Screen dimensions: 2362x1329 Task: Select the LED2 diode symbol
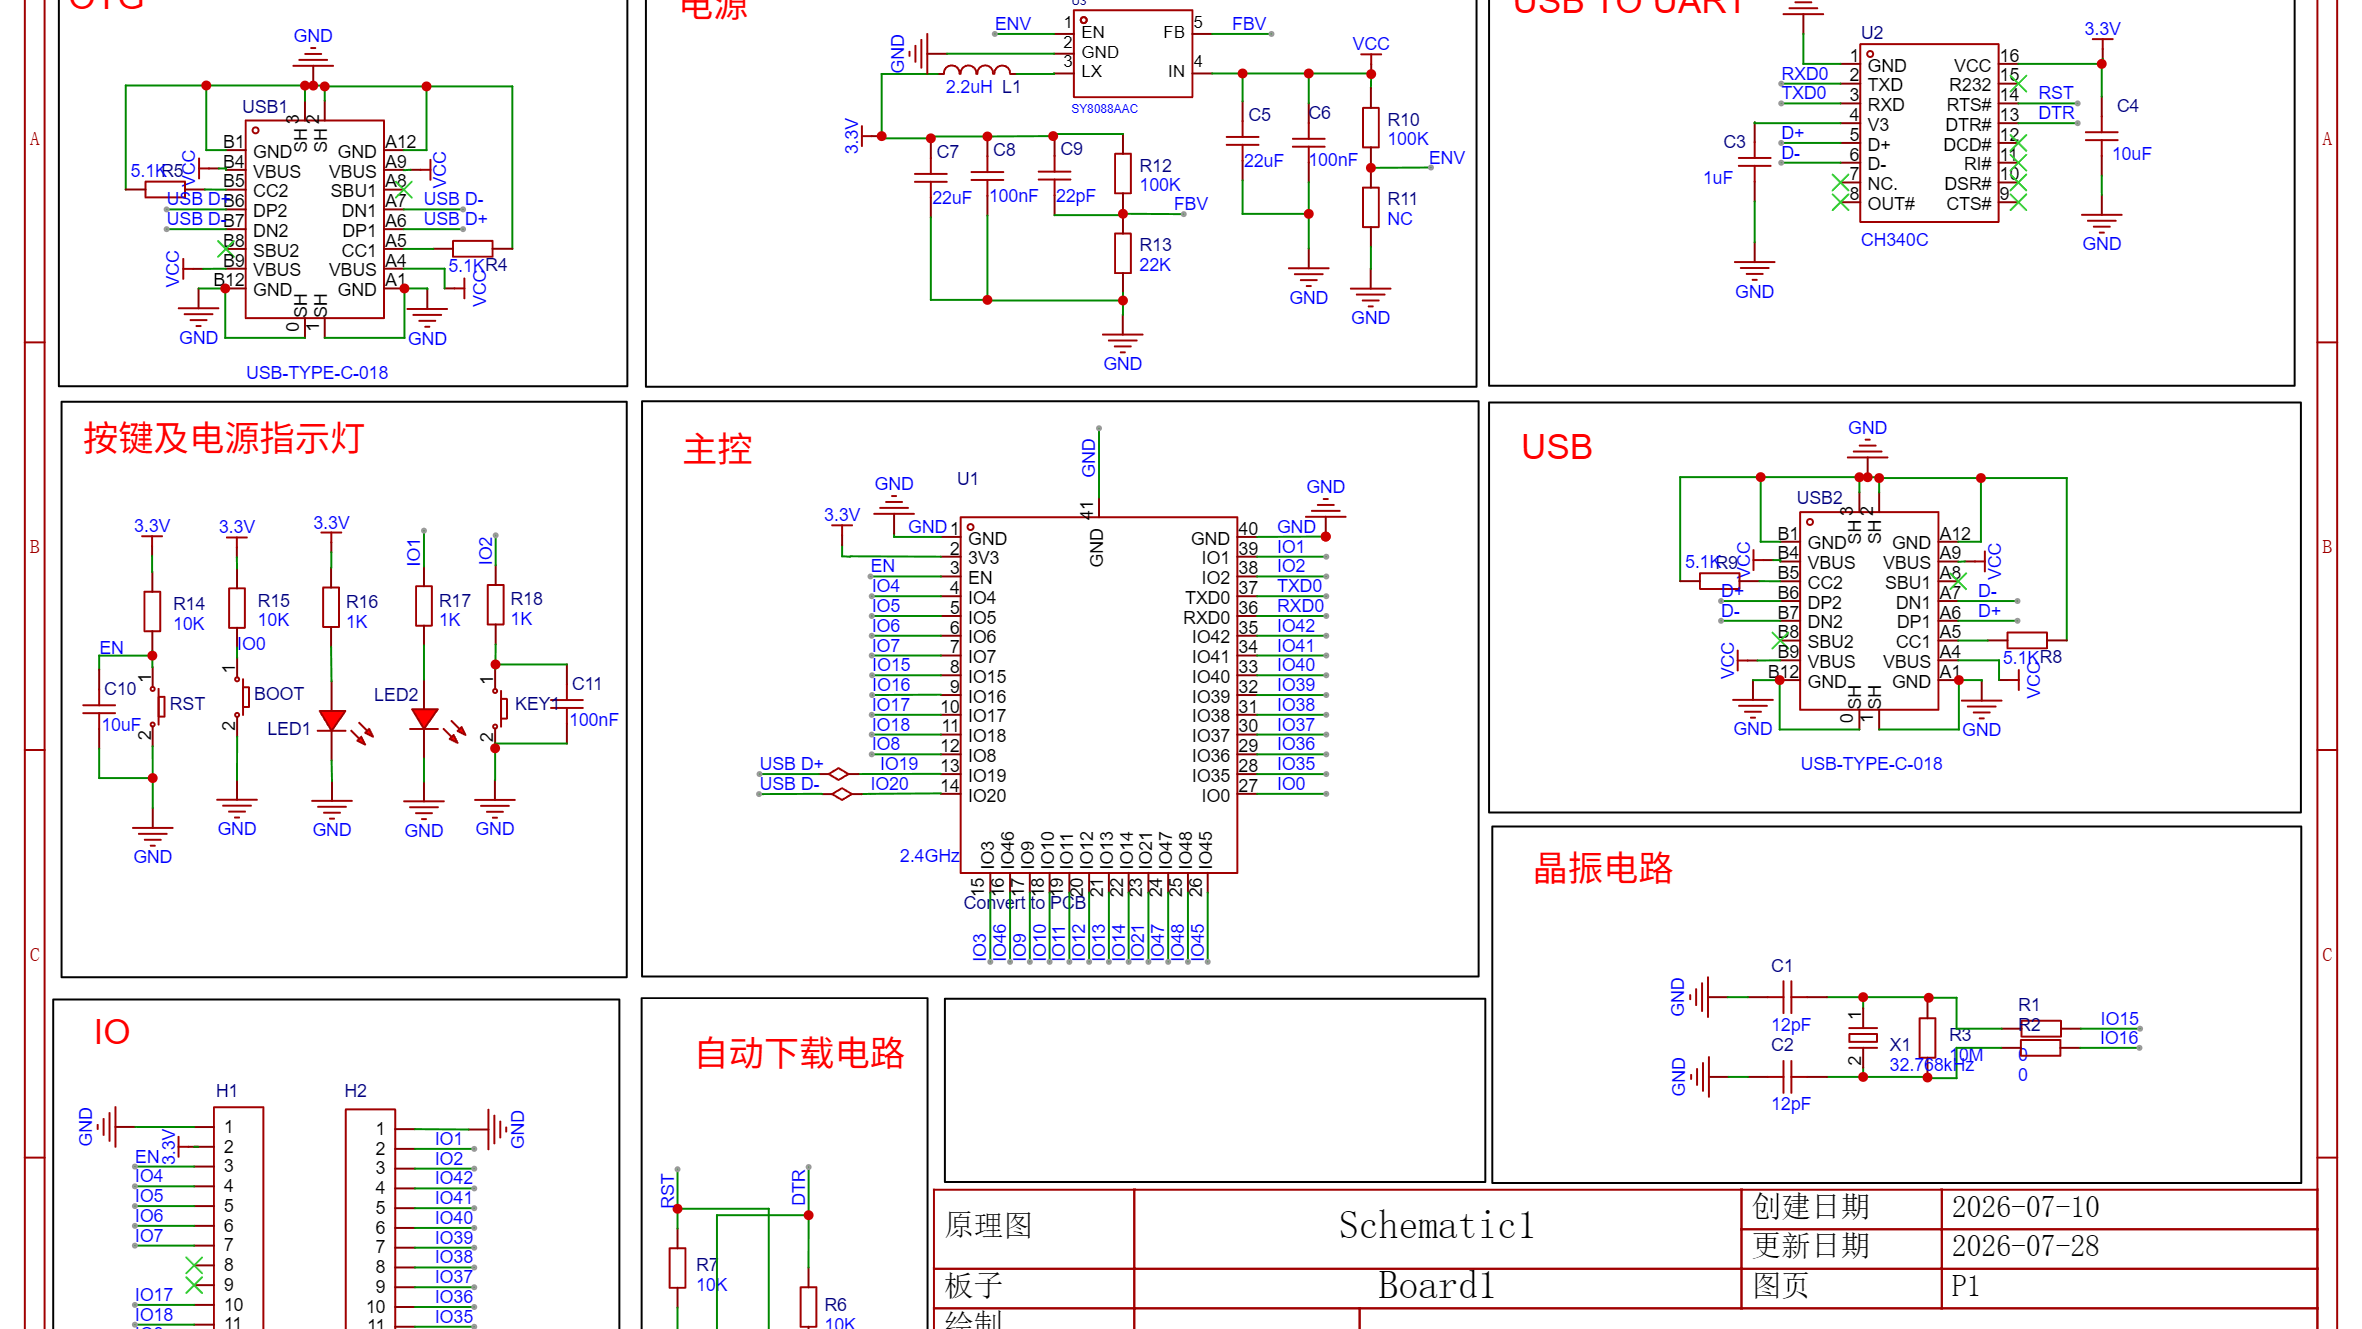425,719
